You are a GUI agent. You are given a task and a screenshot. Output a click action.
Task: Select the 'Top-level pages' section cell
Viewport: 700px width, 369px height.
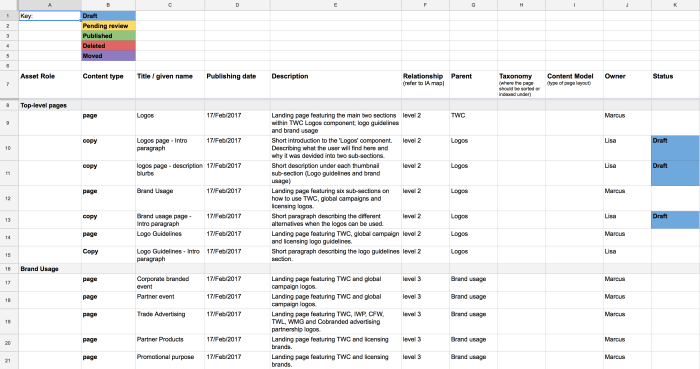click(50, 106)
